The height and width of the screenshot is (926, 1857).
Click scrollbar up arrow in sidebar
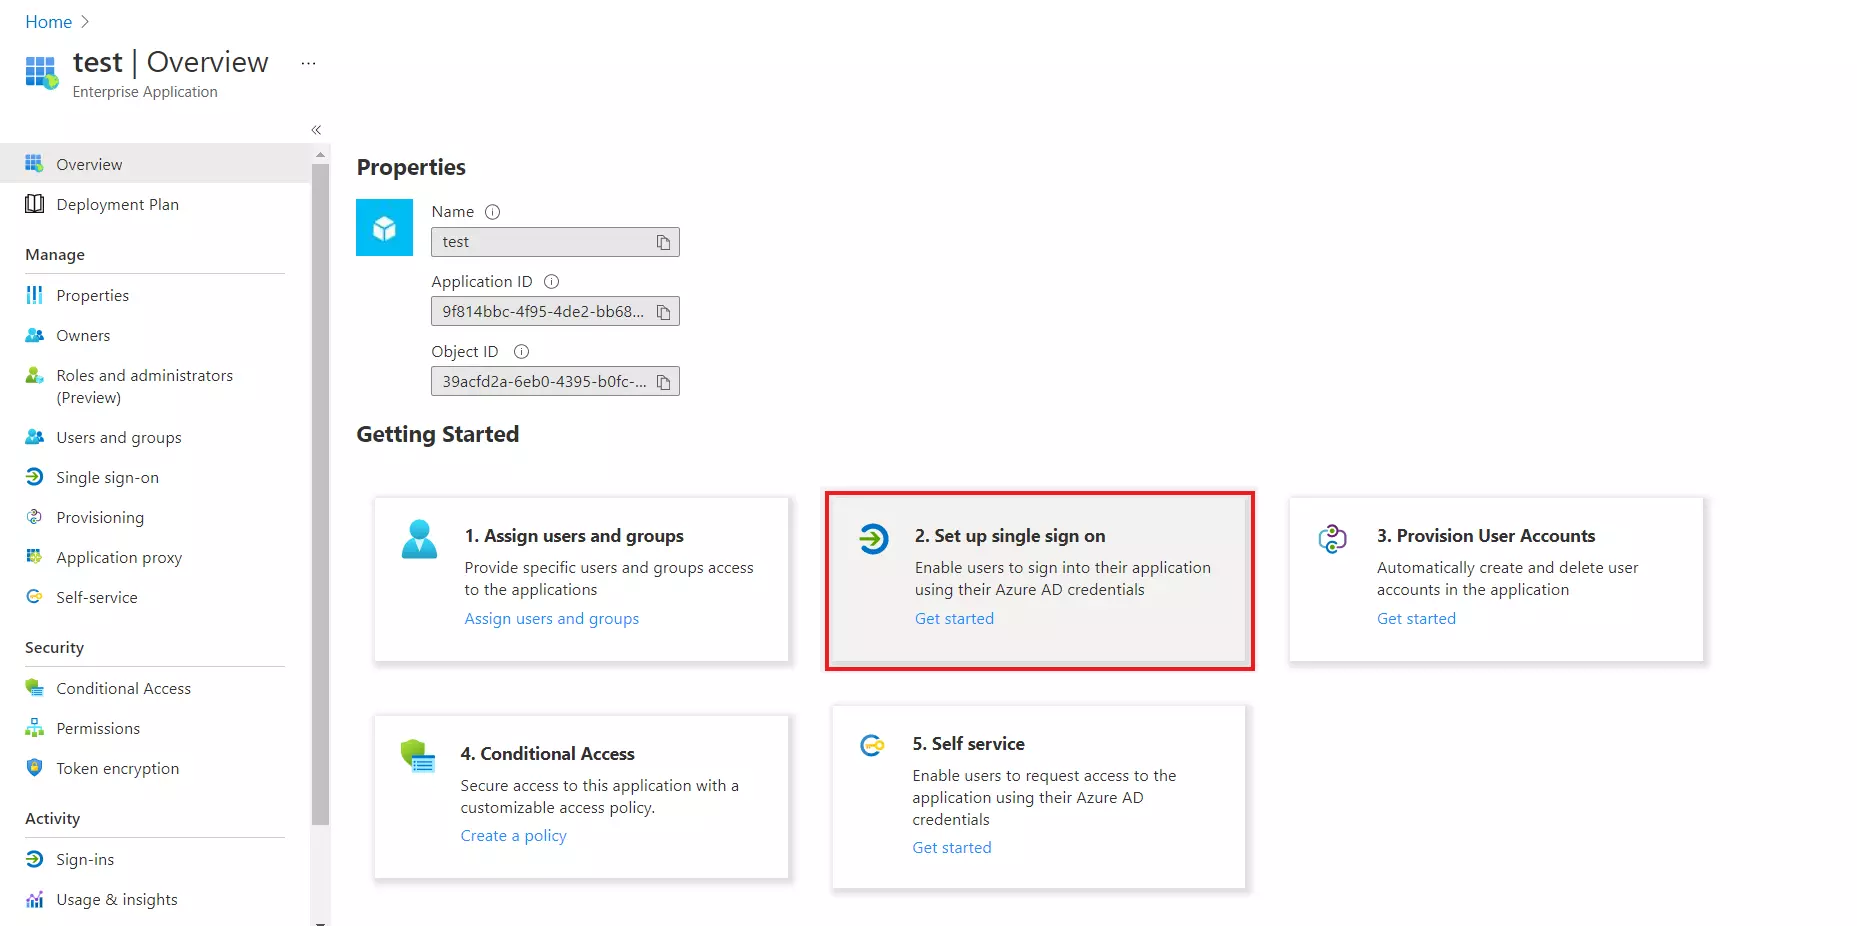point(320,155)
